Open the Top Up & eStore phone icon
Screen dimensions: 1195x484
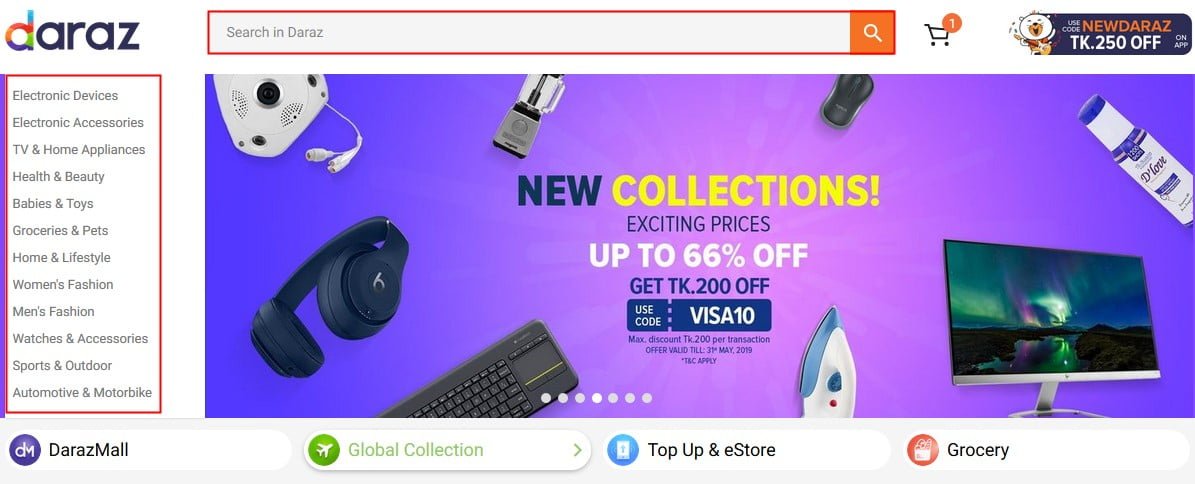[623, 450]
